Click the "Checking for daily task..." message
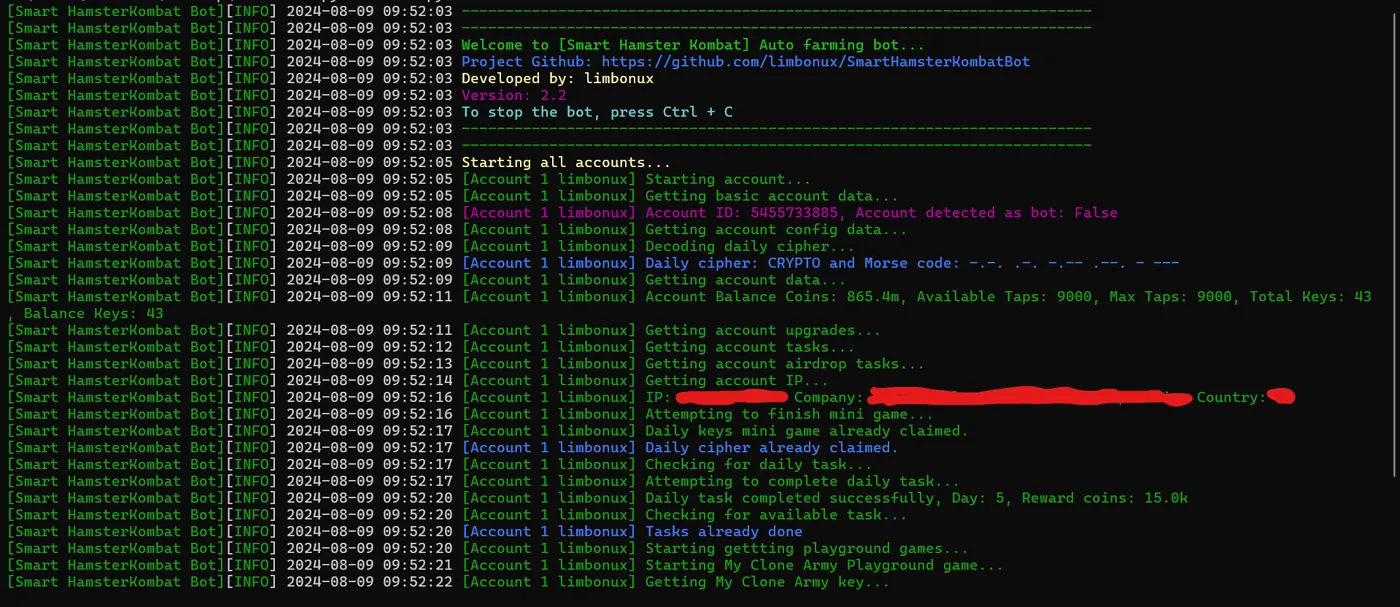Viewport: 1400px width, 607px height. coord(759,465)
